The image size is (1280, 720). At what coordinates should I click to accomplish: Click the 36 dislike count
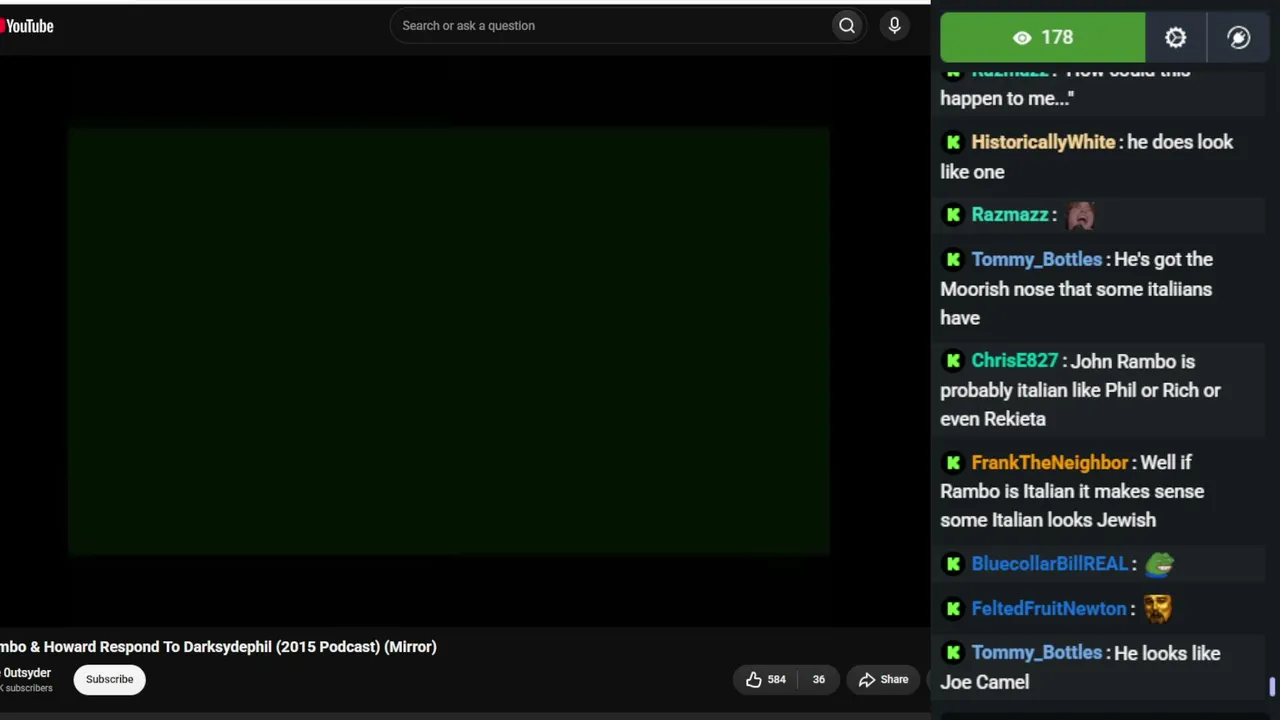(818, 679)
